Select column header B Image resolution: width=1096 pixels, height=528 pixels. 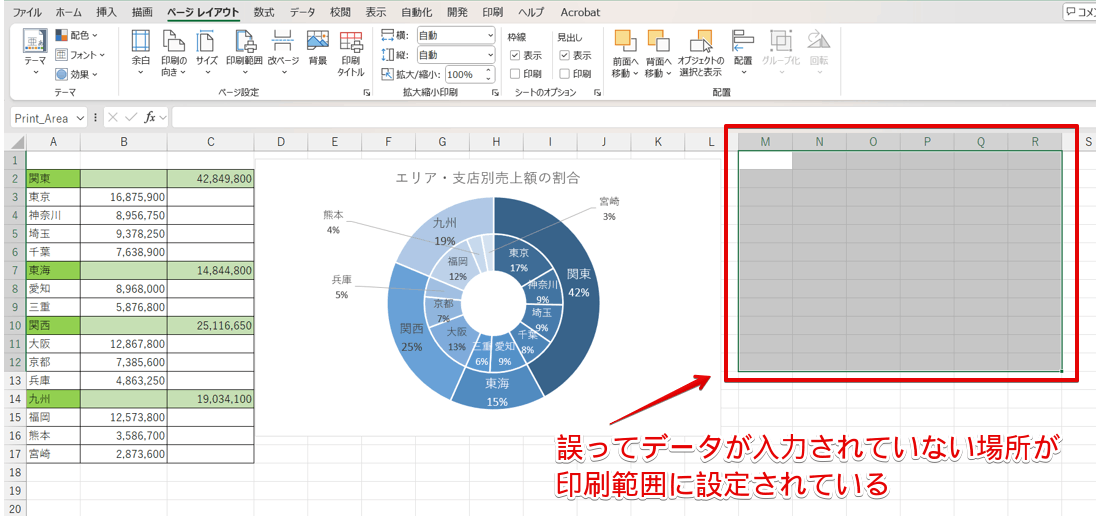pos(124,142)
